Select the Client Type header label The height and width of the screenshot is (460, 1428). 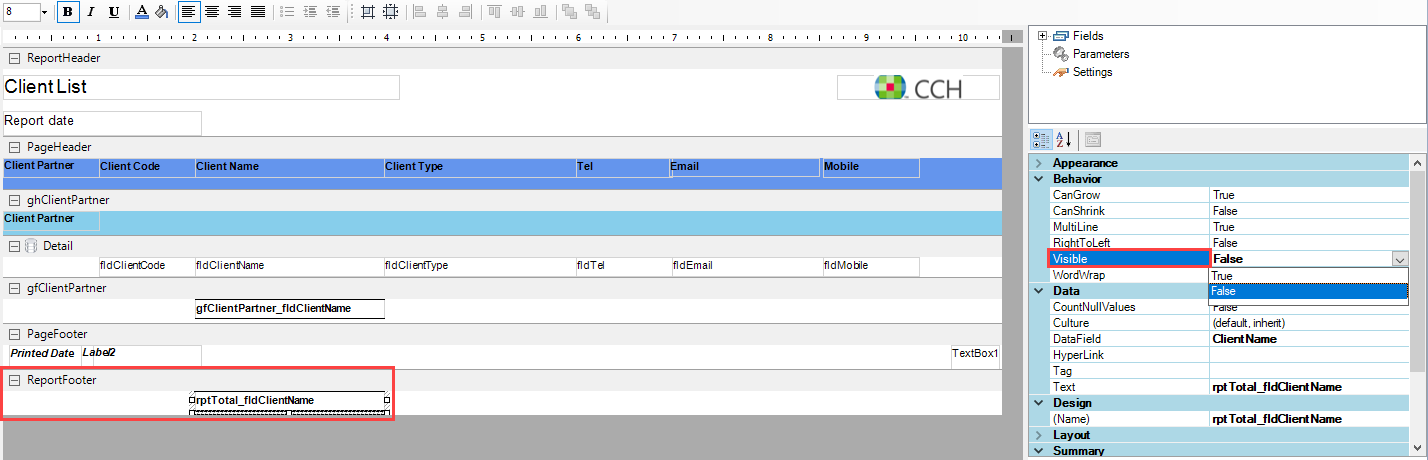[x=479, y=168]
